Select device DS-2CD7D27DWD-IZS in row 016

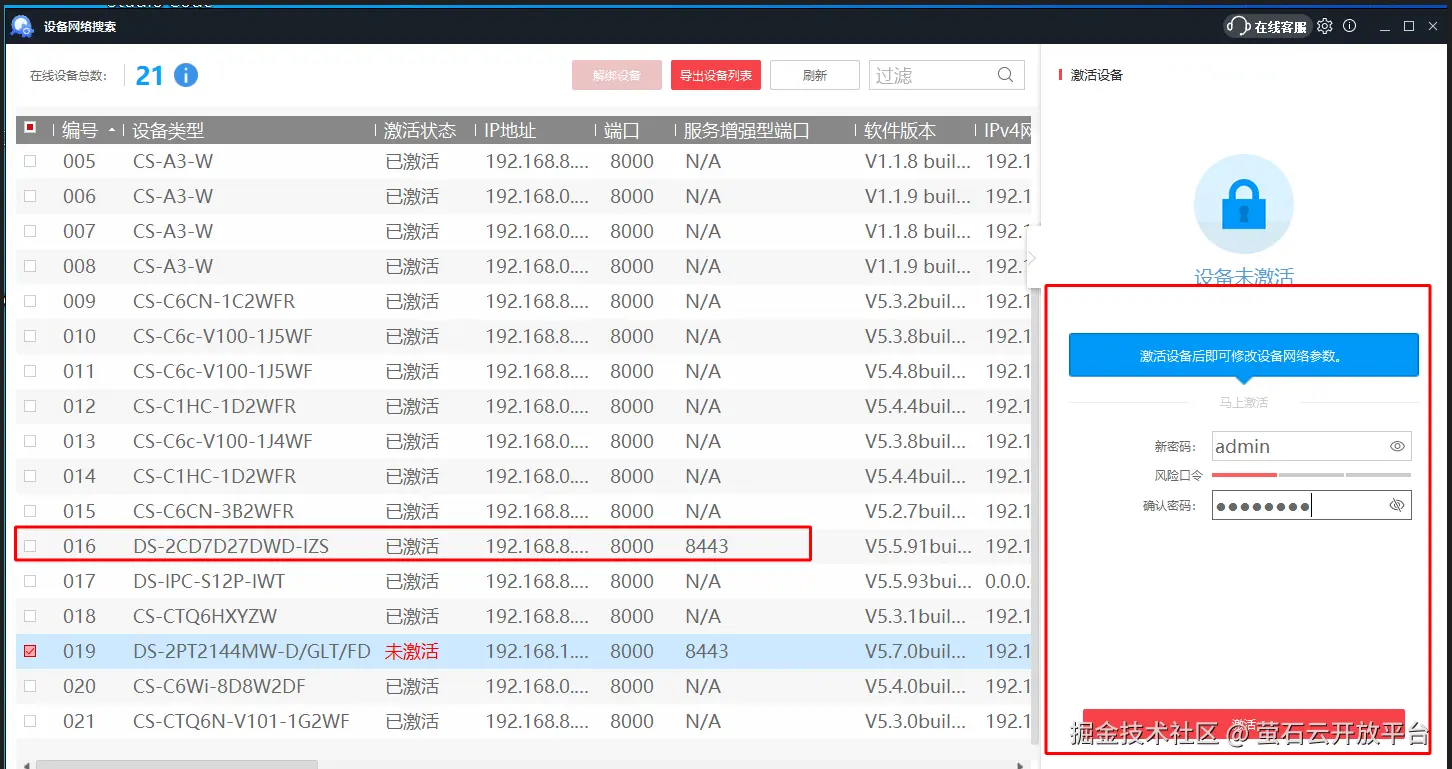(x=231, y=546)
